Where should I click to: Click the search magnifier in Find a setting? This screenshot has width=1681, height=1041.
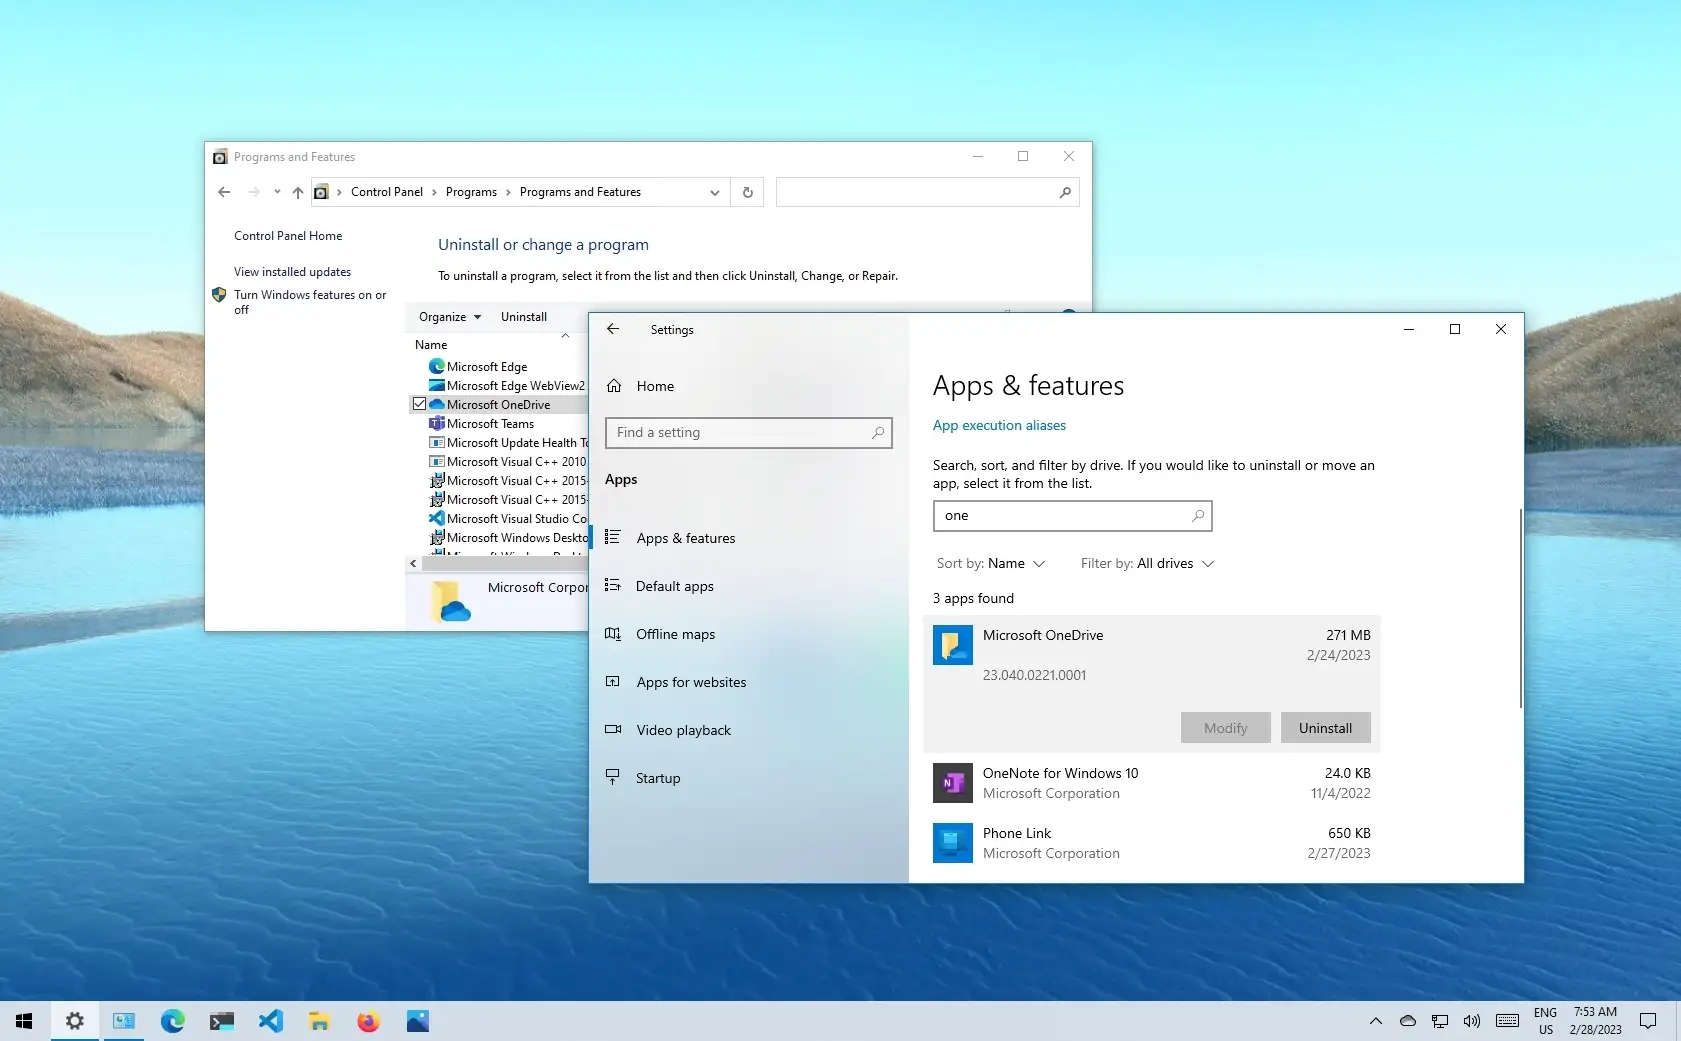click(877, 433)
